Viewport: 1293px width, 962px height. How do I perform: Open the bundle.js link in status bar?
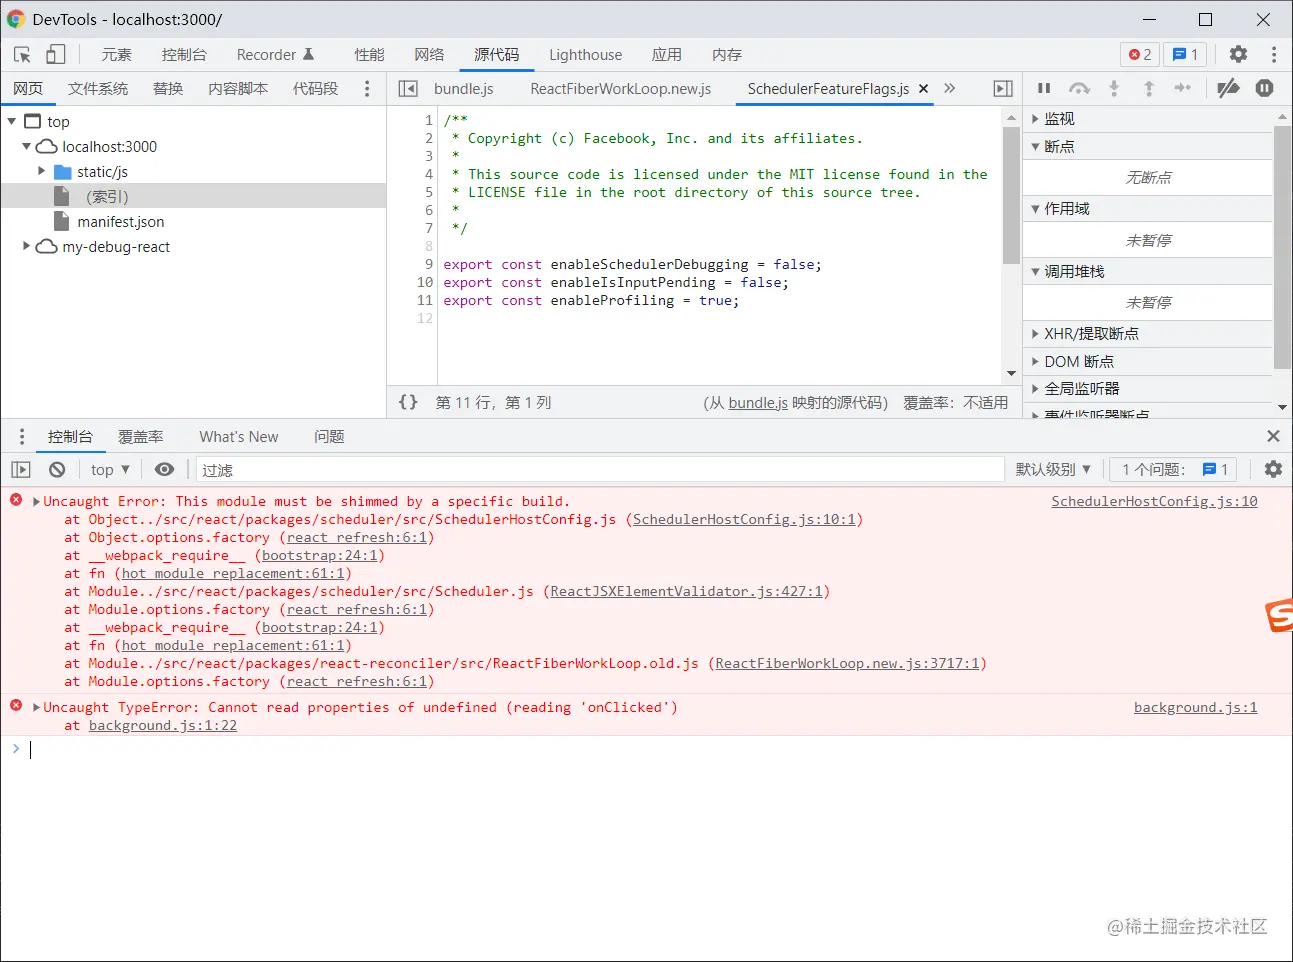pyautogui.click(x=757, y=402)
